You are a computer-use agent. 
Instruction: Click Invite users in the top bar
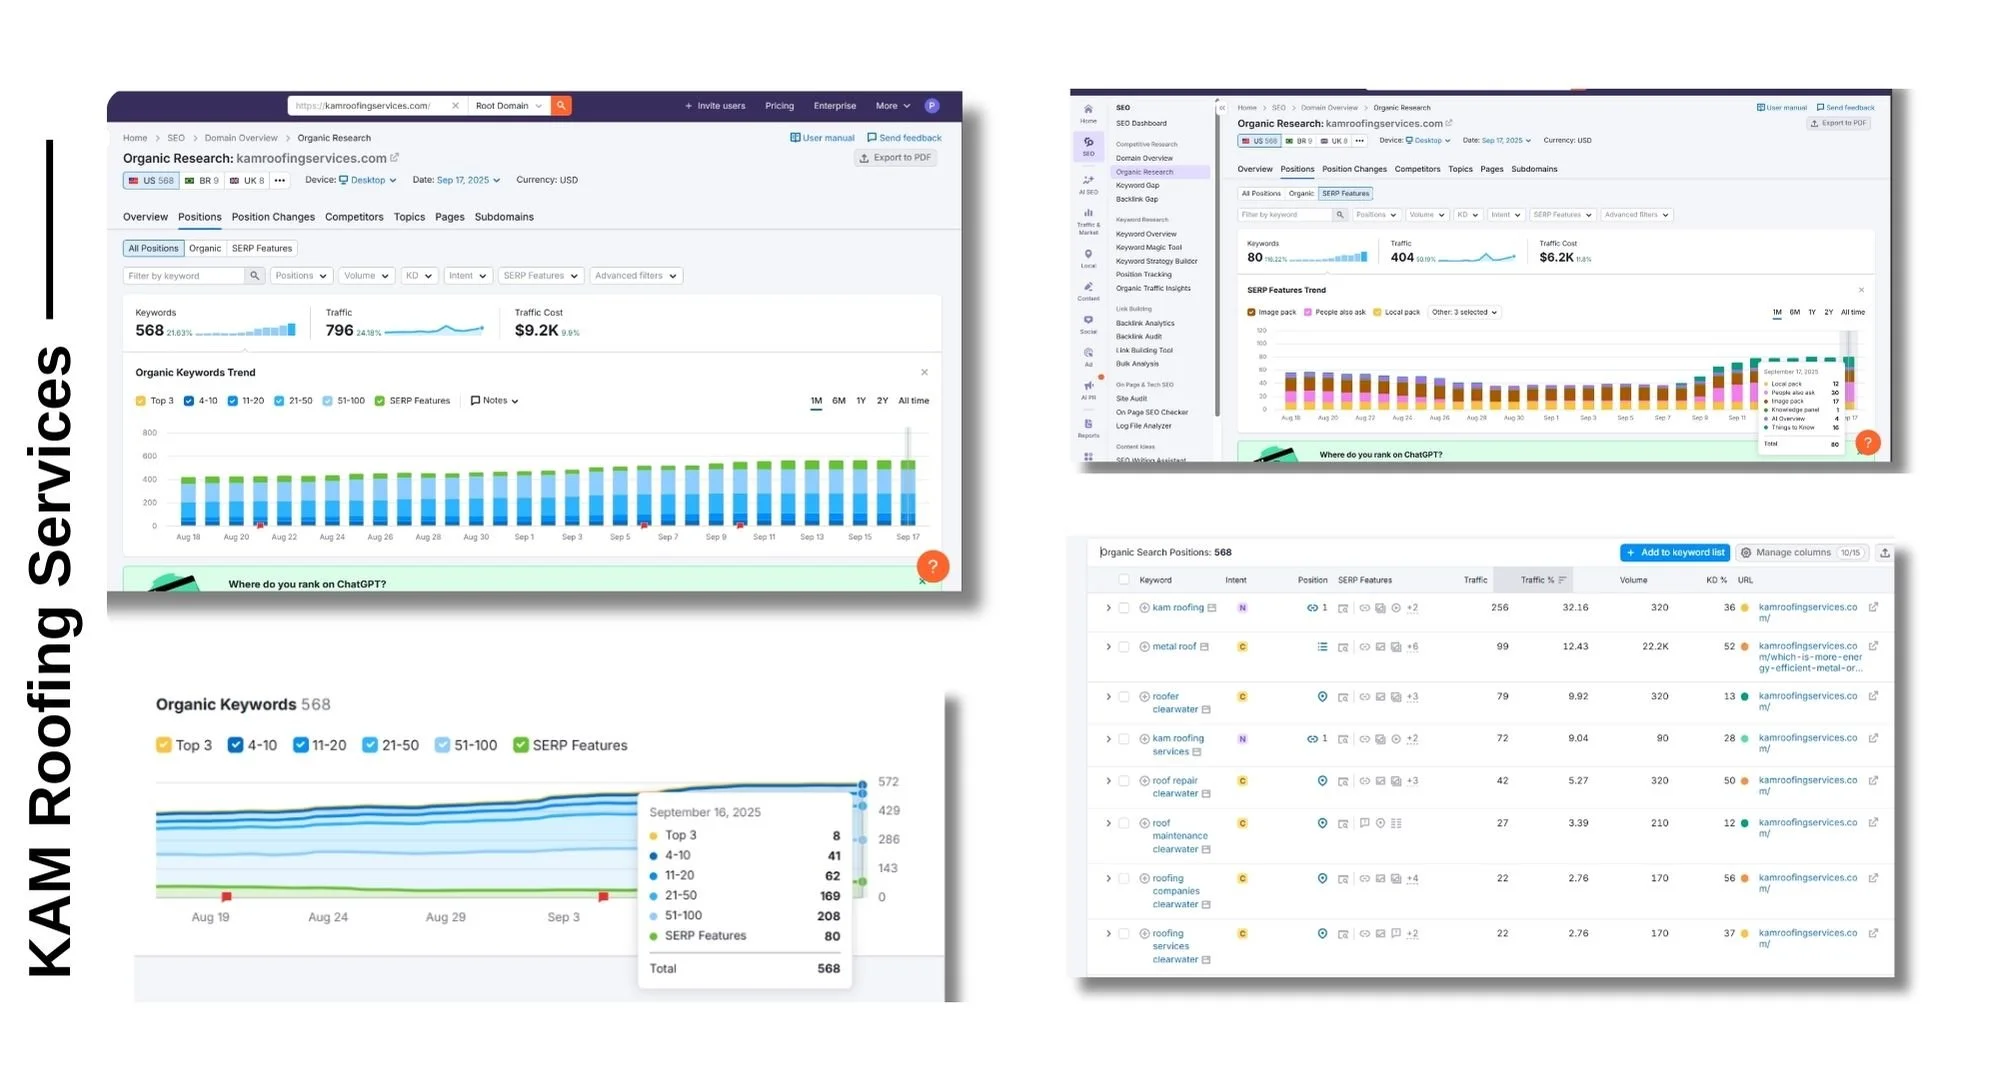click(x=715, y=106)
